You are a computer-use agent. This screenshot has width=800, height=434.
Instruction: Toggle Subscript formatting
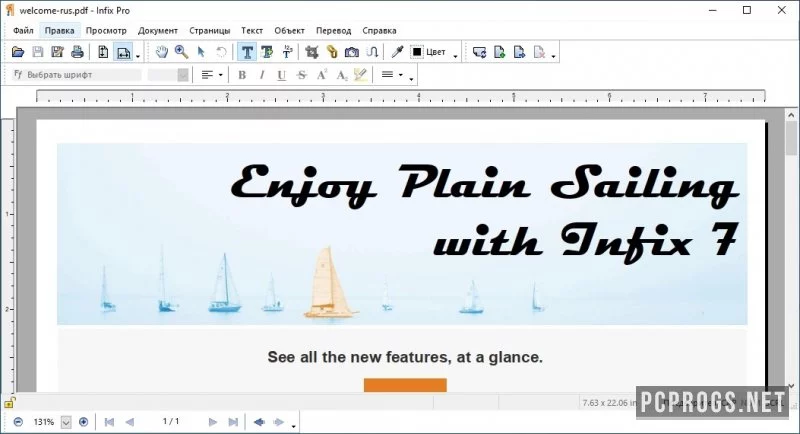pyautogui.click(x=341, y=75)
